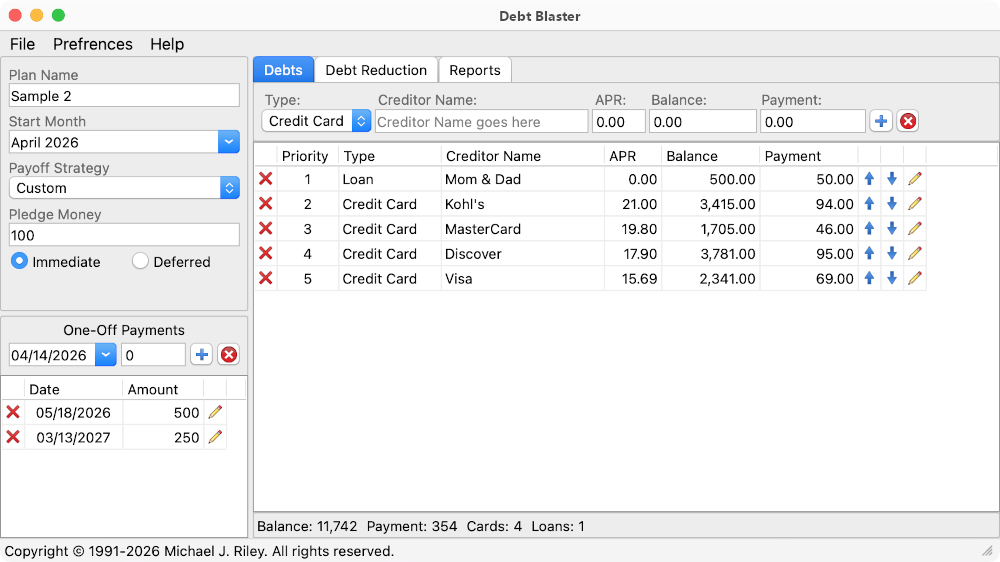Screen dimensions: 1000x562
Task: Move Kohl's debt up in priority
Action: (869, 204)
